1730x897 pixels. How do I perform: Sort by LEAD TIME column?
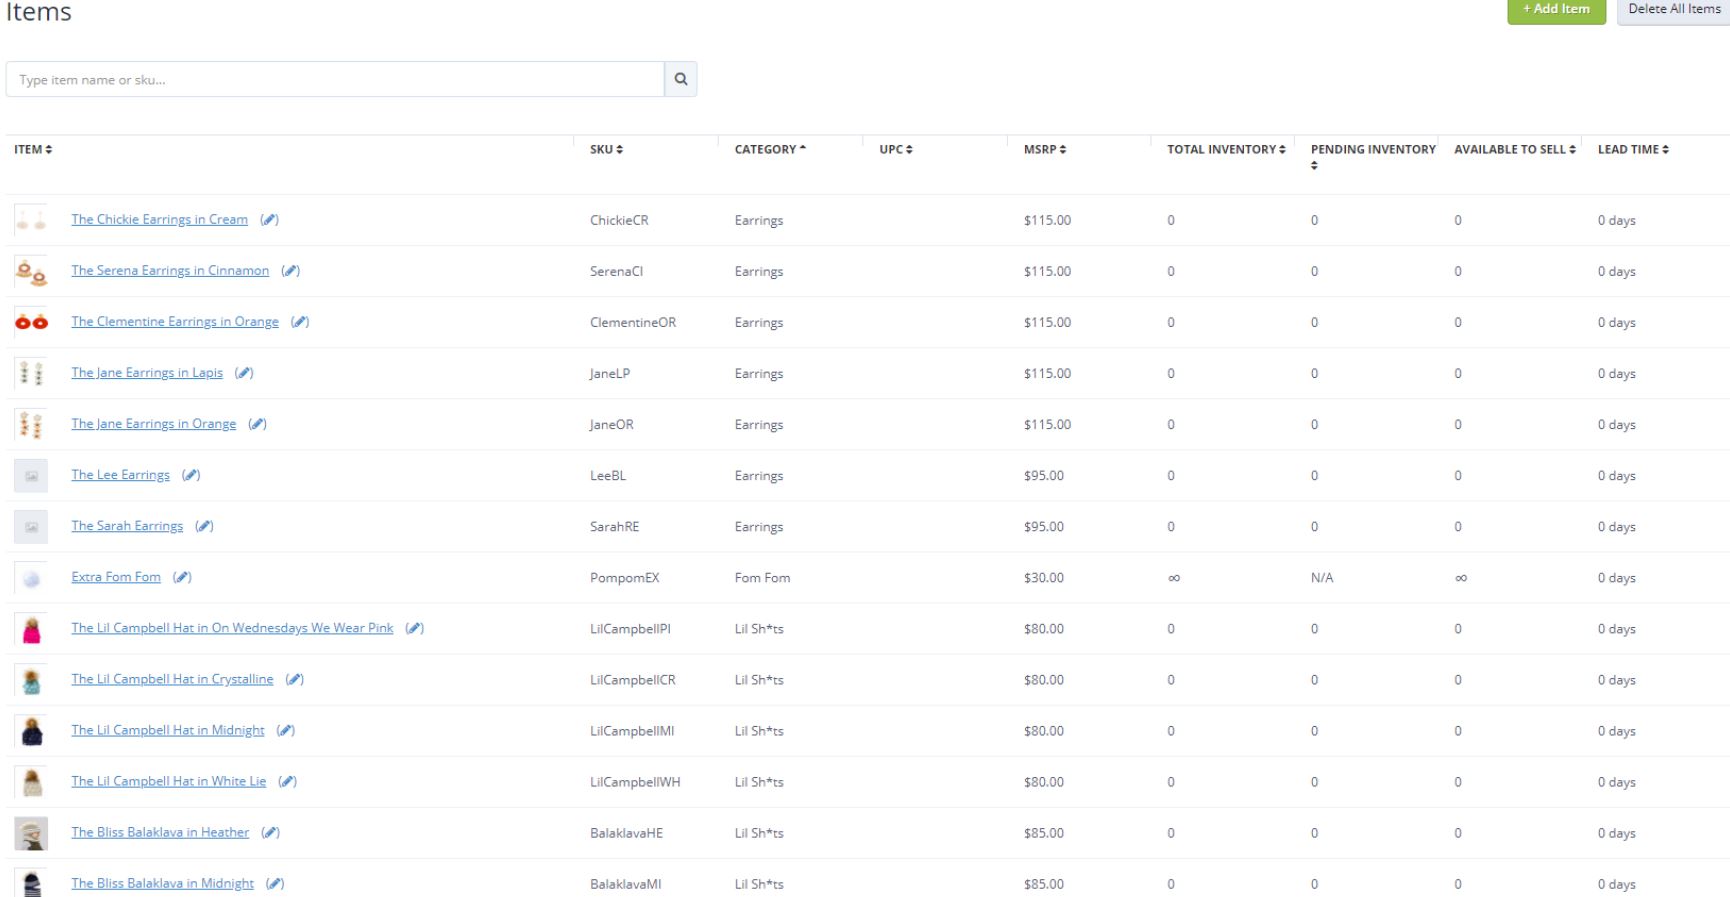click(x=1633, y=149)
